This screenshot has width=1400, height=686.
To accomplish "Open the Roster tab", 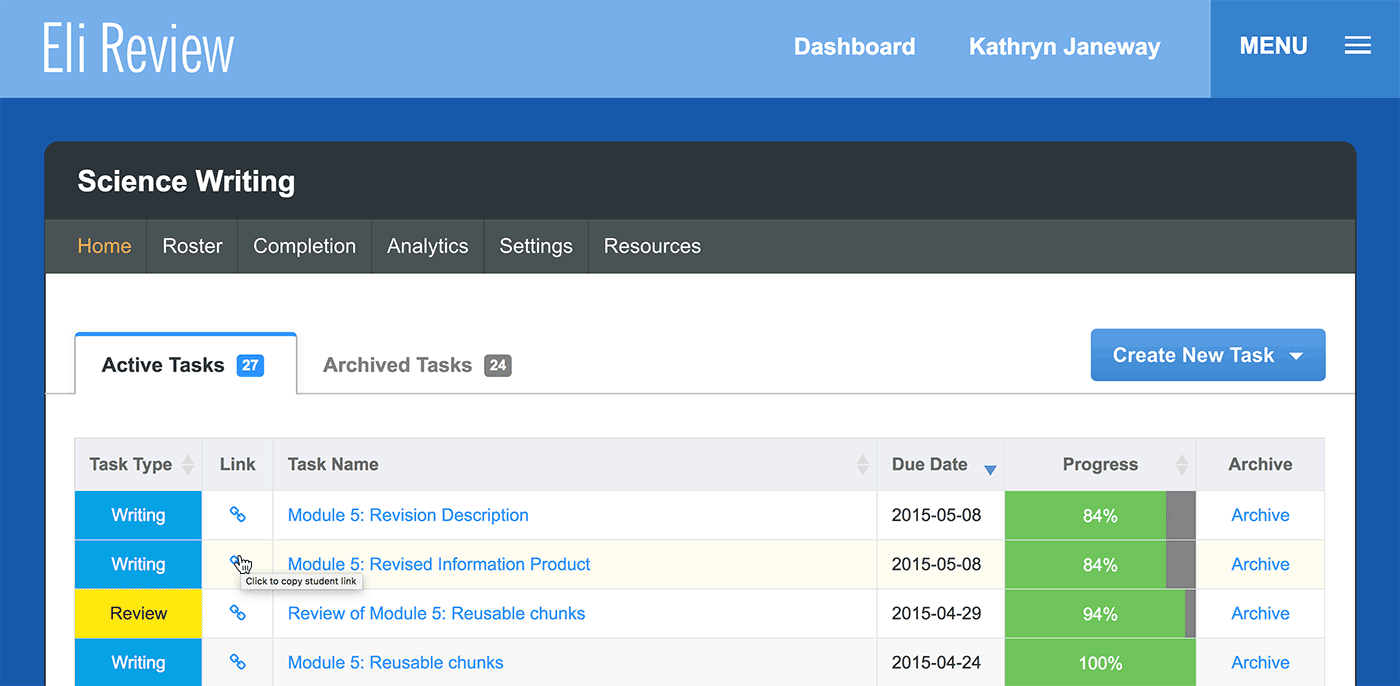I will [192, 246].
